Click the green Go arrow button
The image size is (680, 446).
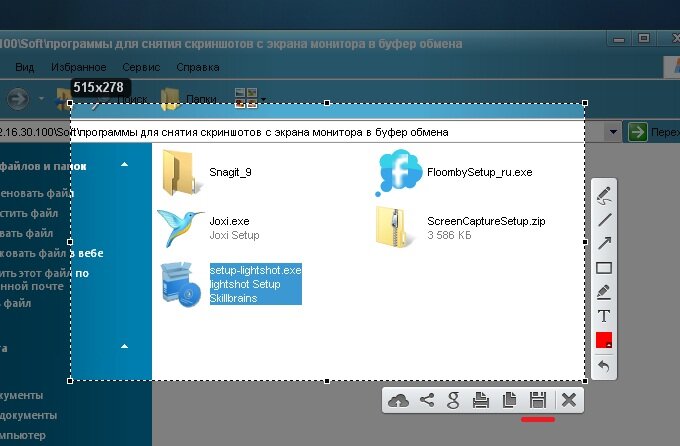[x=637, y=131]
